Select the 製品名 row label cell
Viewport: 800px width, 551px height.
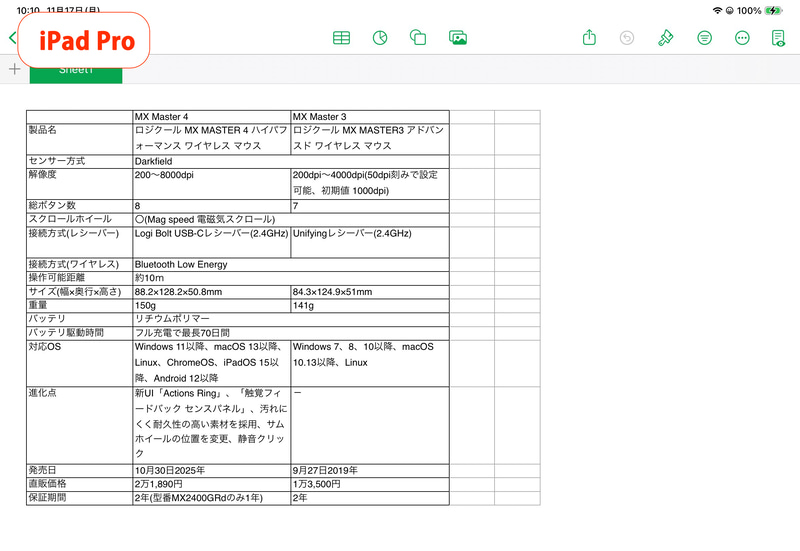pos(80,139)
